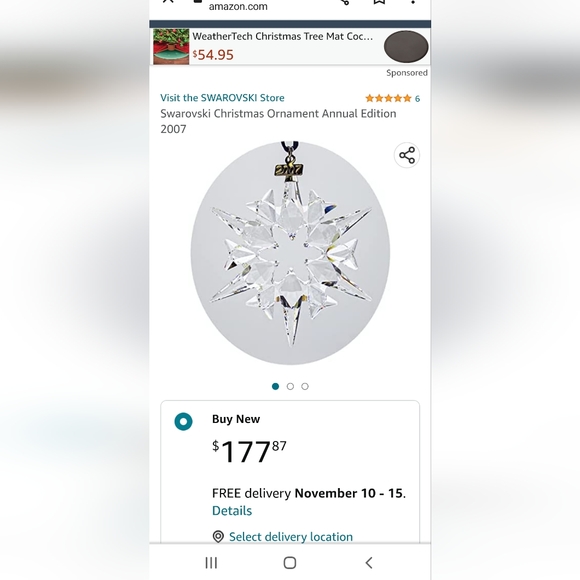Share this product with the circular share icon
This screenshot has width=580, height=580.
click(x=407, y=155)
